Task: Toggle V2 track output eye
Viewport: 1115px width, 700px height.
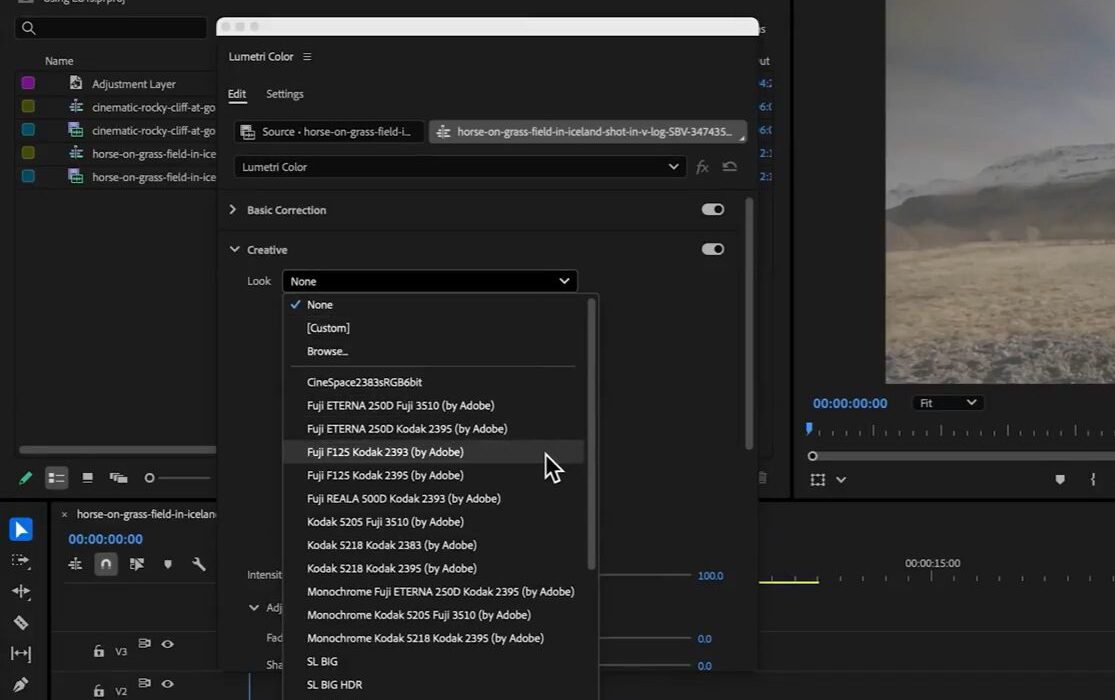Action: [168, 684]
